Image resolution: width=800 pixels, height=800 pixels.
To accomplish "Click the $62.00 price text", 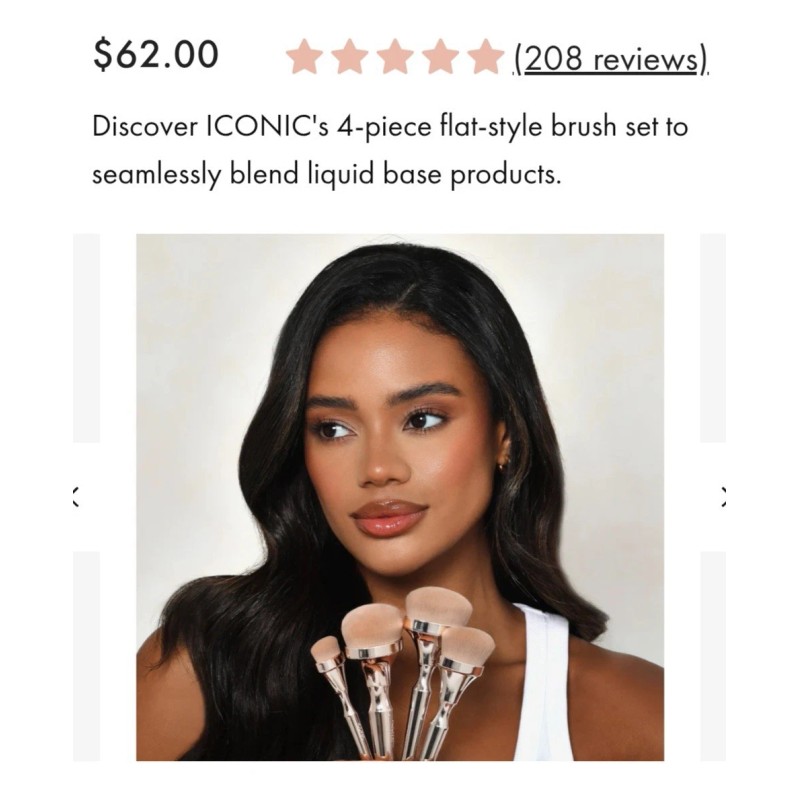I will pos(156,55).
